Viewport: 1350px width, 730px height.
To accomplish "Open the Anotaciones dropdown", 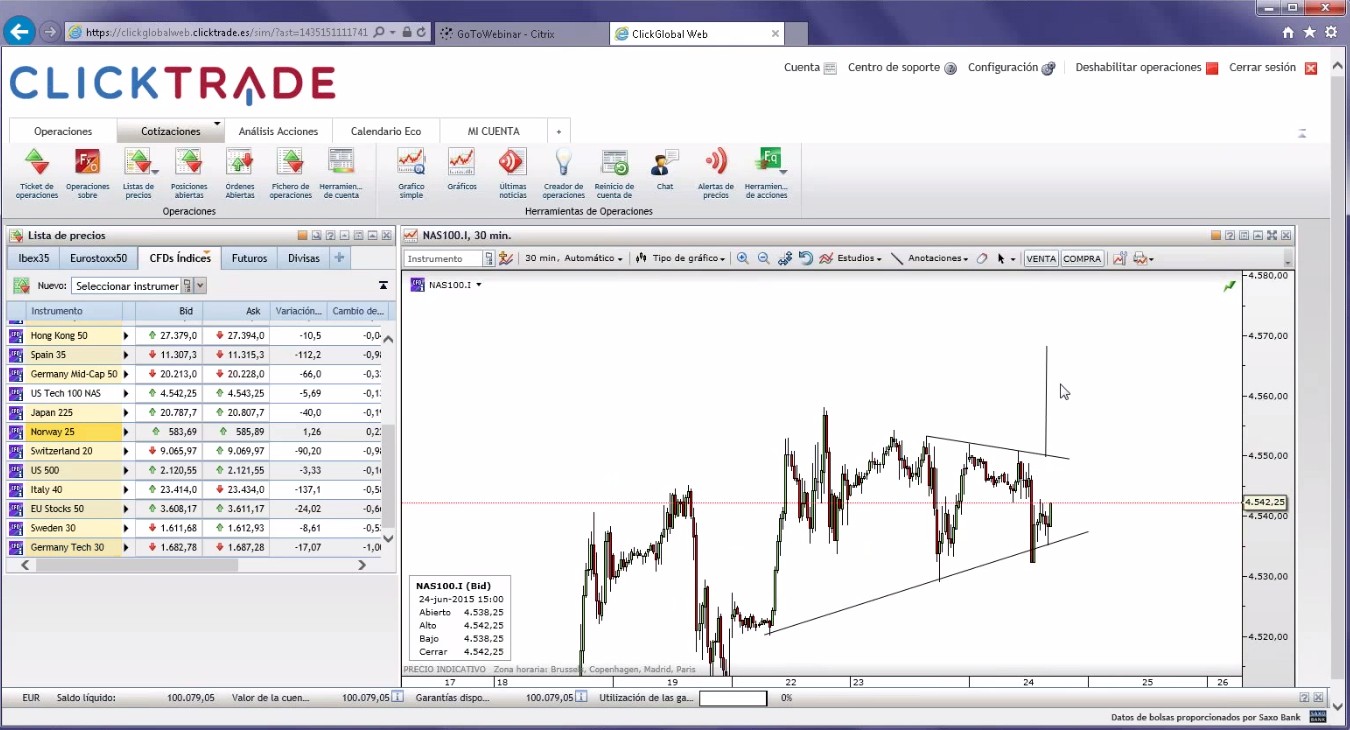I will [930, 258].
